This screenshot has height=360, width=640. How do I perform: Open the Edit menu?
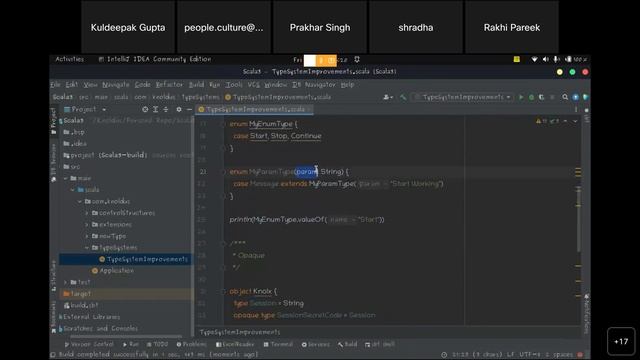(71, 85)
